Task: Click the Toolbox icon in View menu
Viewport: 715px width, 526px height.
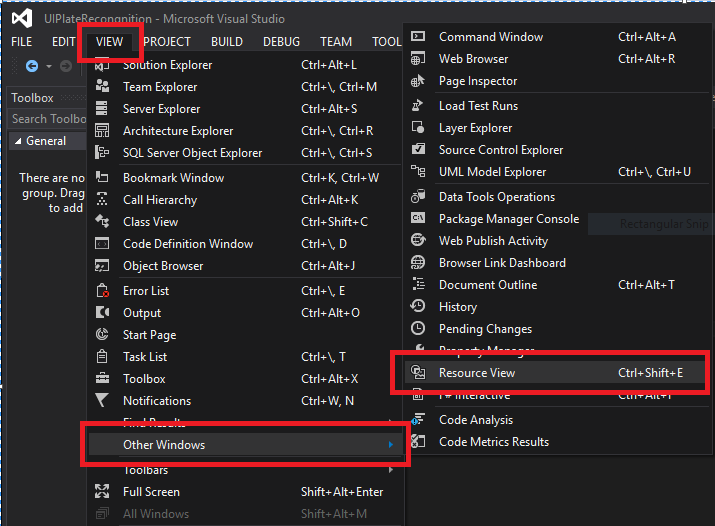Action: point(102,378)
